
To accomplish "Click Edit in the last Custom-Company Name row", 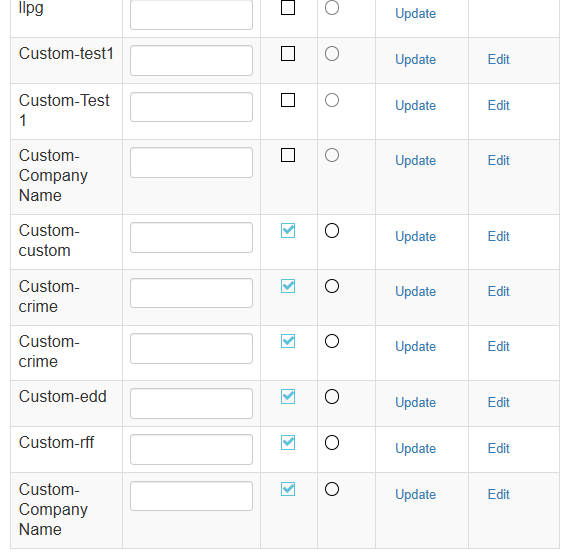I will click(x=498, y=495).
